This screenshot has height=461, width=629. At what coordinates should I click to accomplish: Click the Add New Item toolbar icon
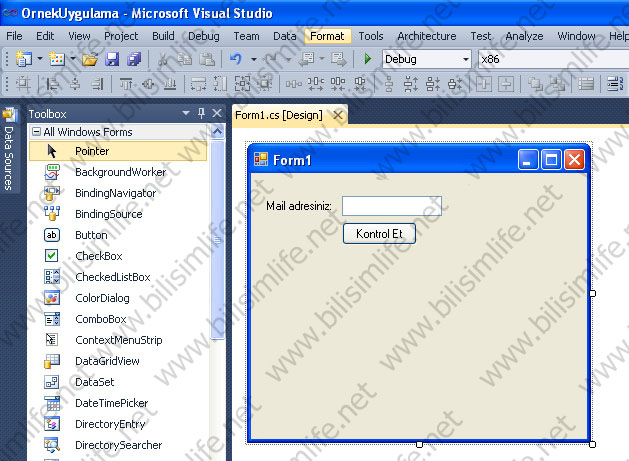57,59
